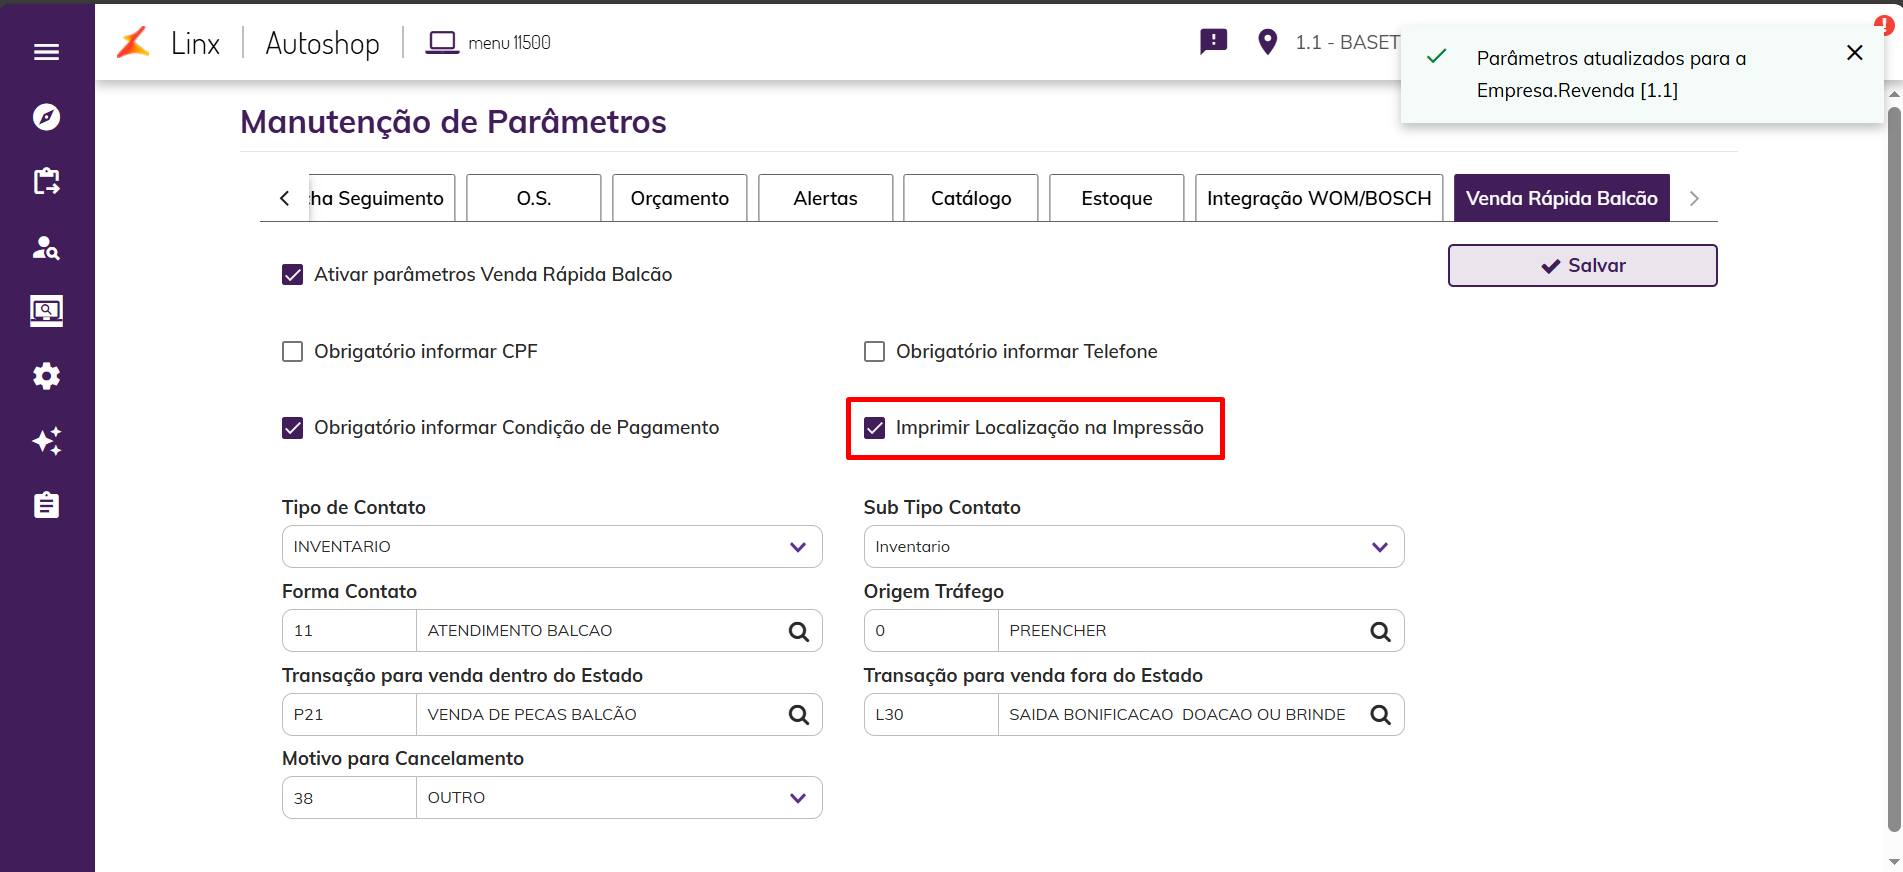
Task: Expand Motivo para Cancelamento dropdown
Action: click(797, 798)
